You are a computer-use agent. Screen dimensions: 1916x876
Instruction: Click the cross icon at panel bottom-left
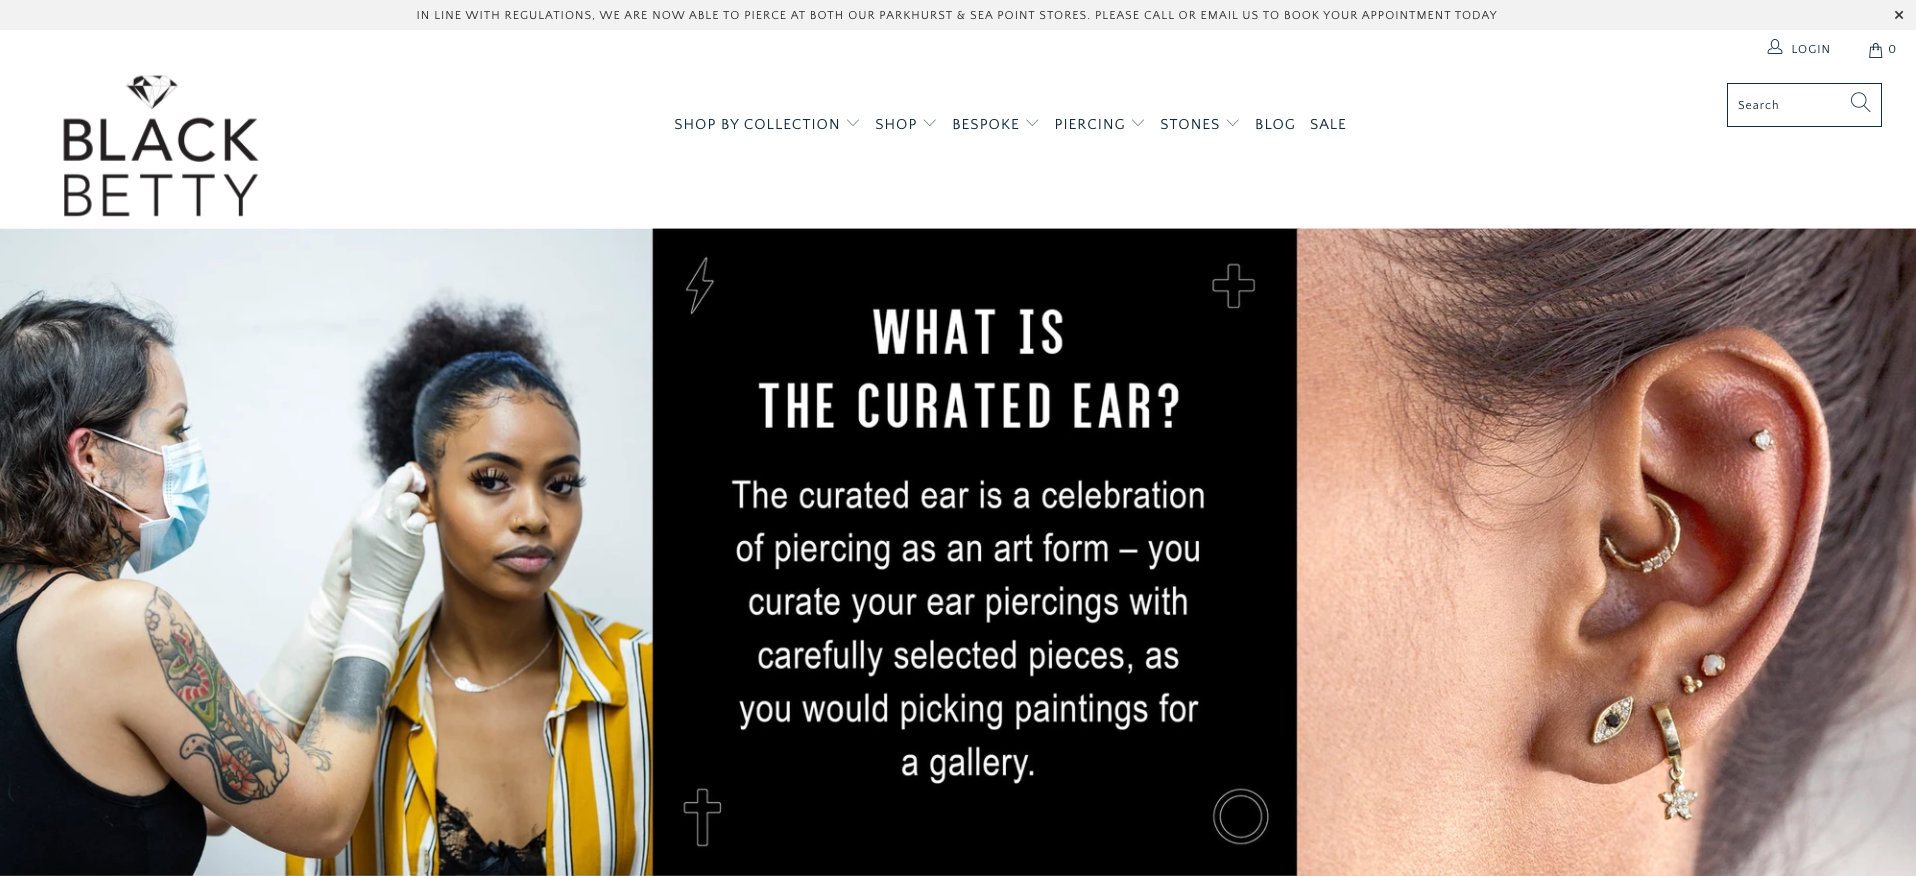(702, 816)
